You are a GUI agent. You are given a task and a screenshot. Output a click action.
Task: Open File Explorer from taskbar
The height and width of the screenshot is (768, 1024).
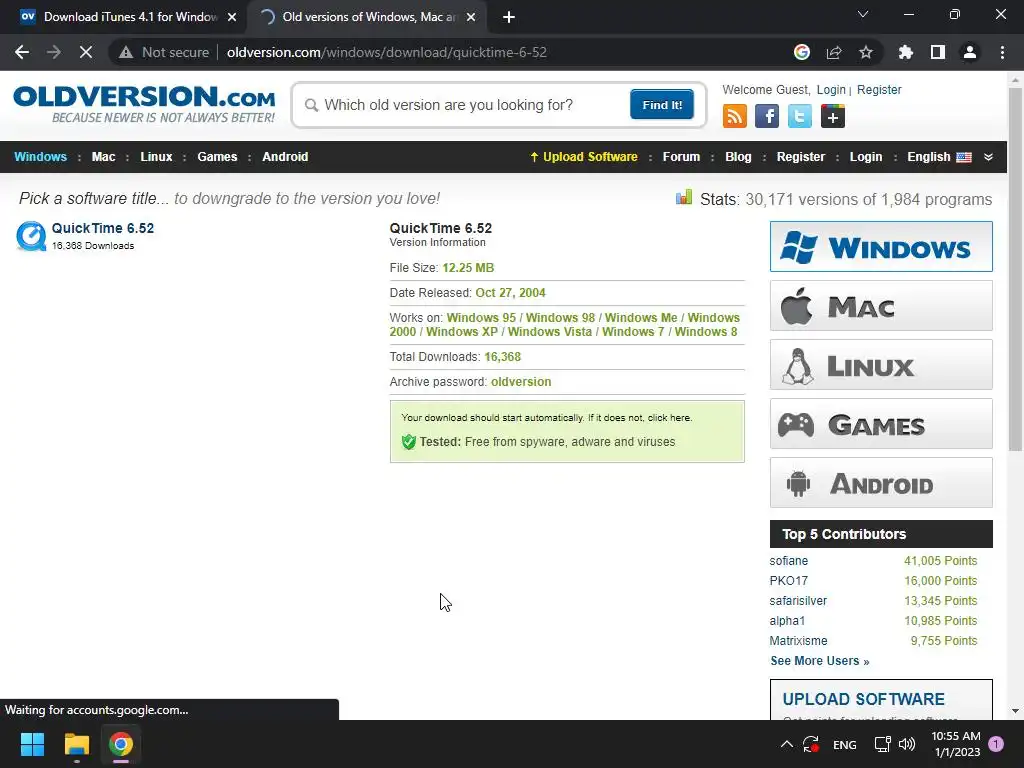(x=77, y=744)
